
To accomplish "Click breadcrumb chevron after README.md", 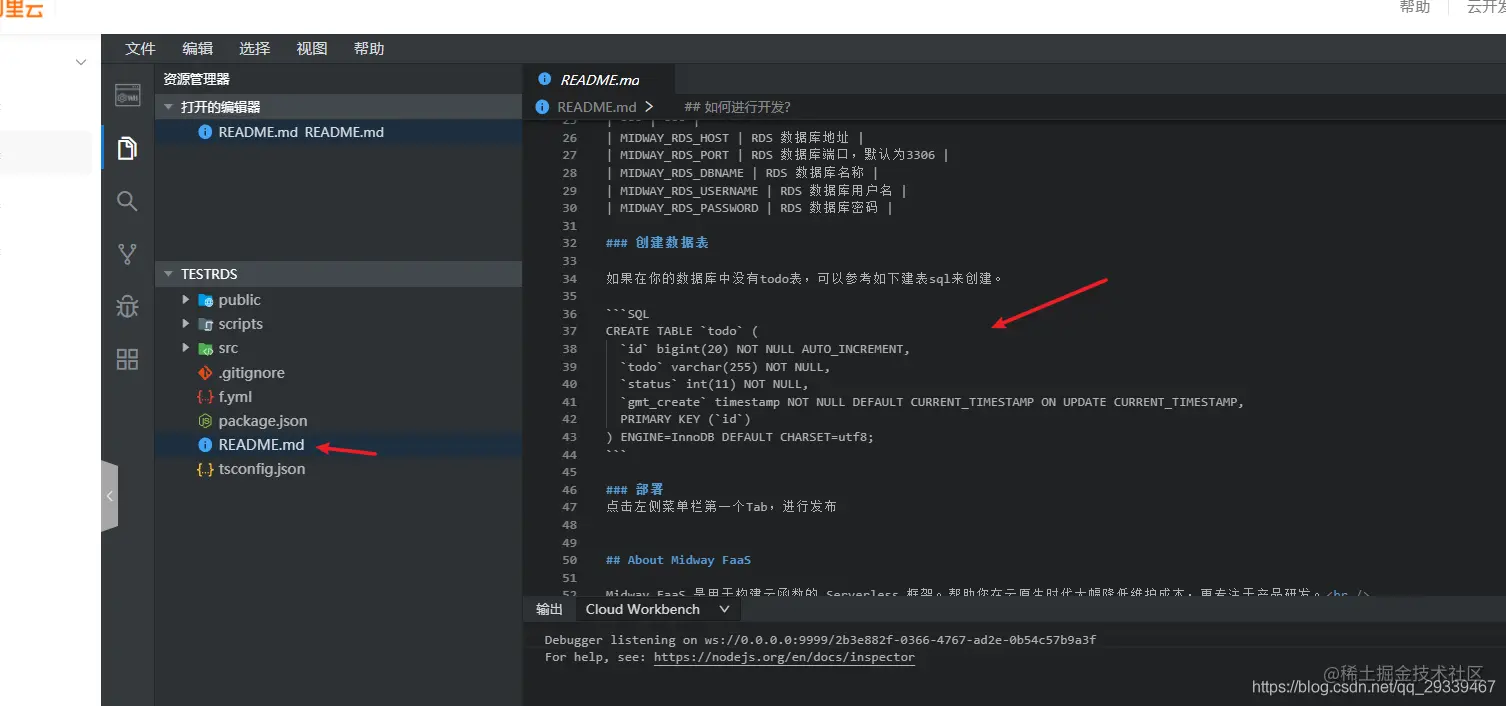I will tap(649, 106).
